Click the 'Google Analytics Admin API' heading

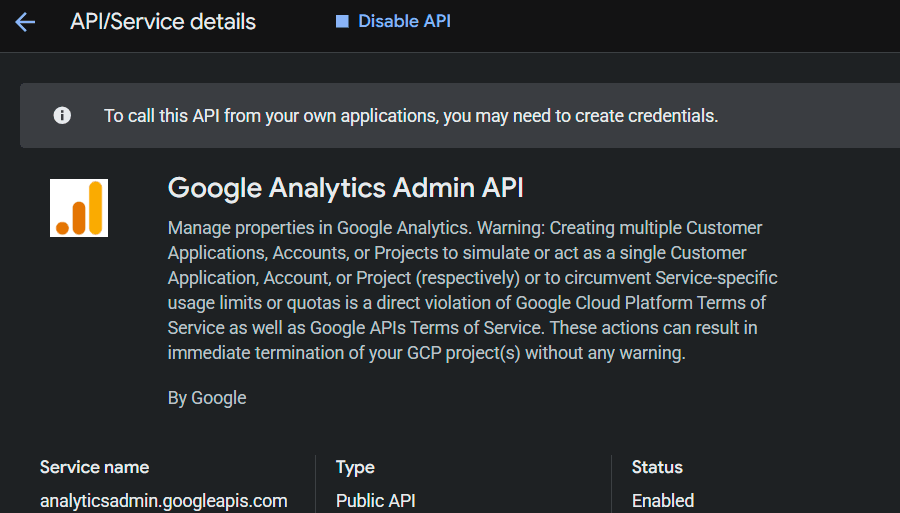(x=346, y=188)
